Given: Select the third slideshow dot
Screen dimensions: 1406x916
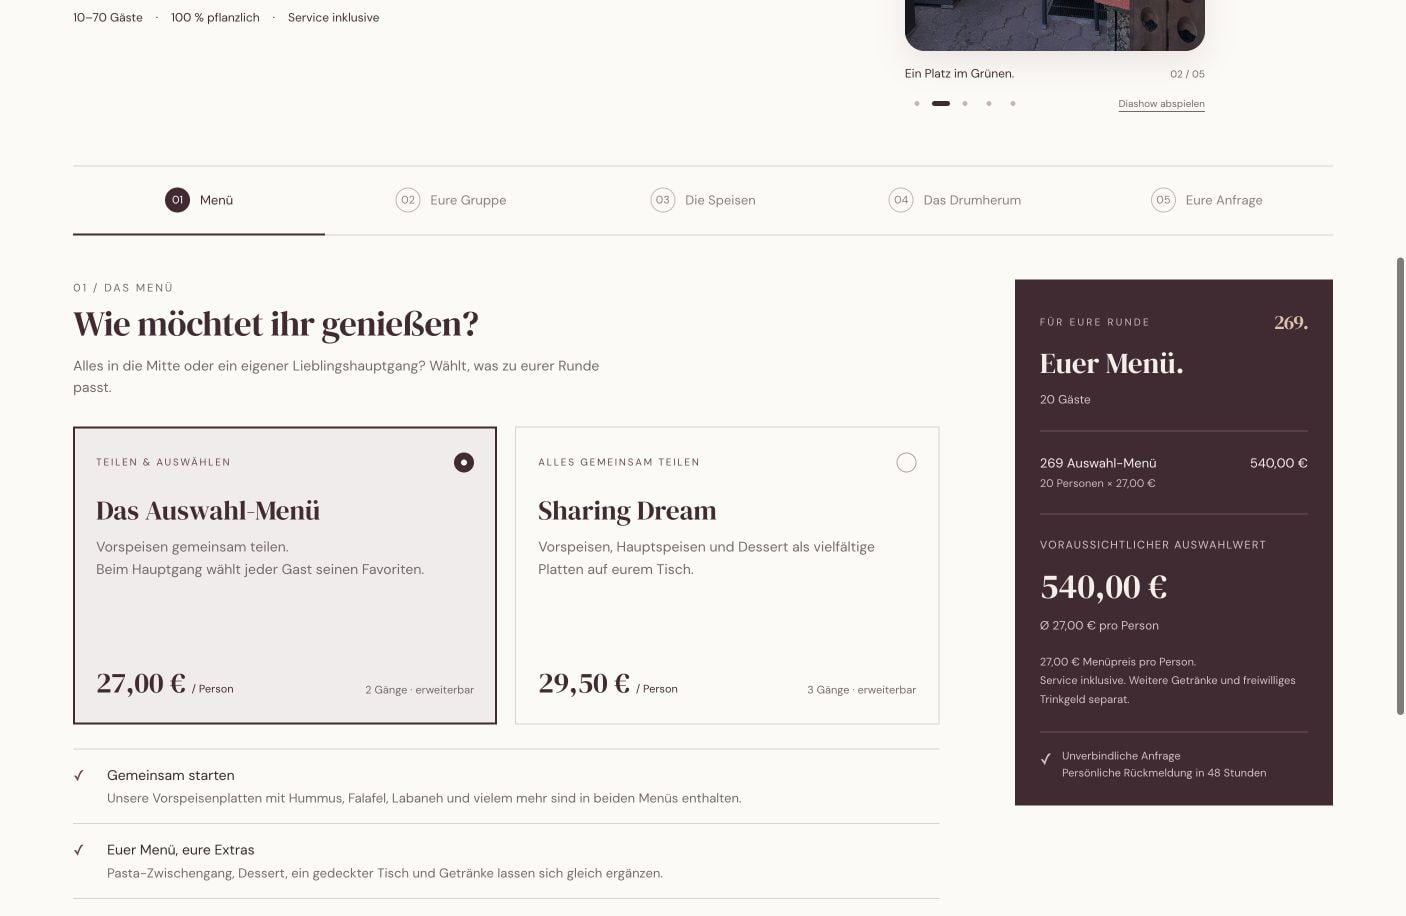Looking at the screenshot, I should (x=965, y=103).
